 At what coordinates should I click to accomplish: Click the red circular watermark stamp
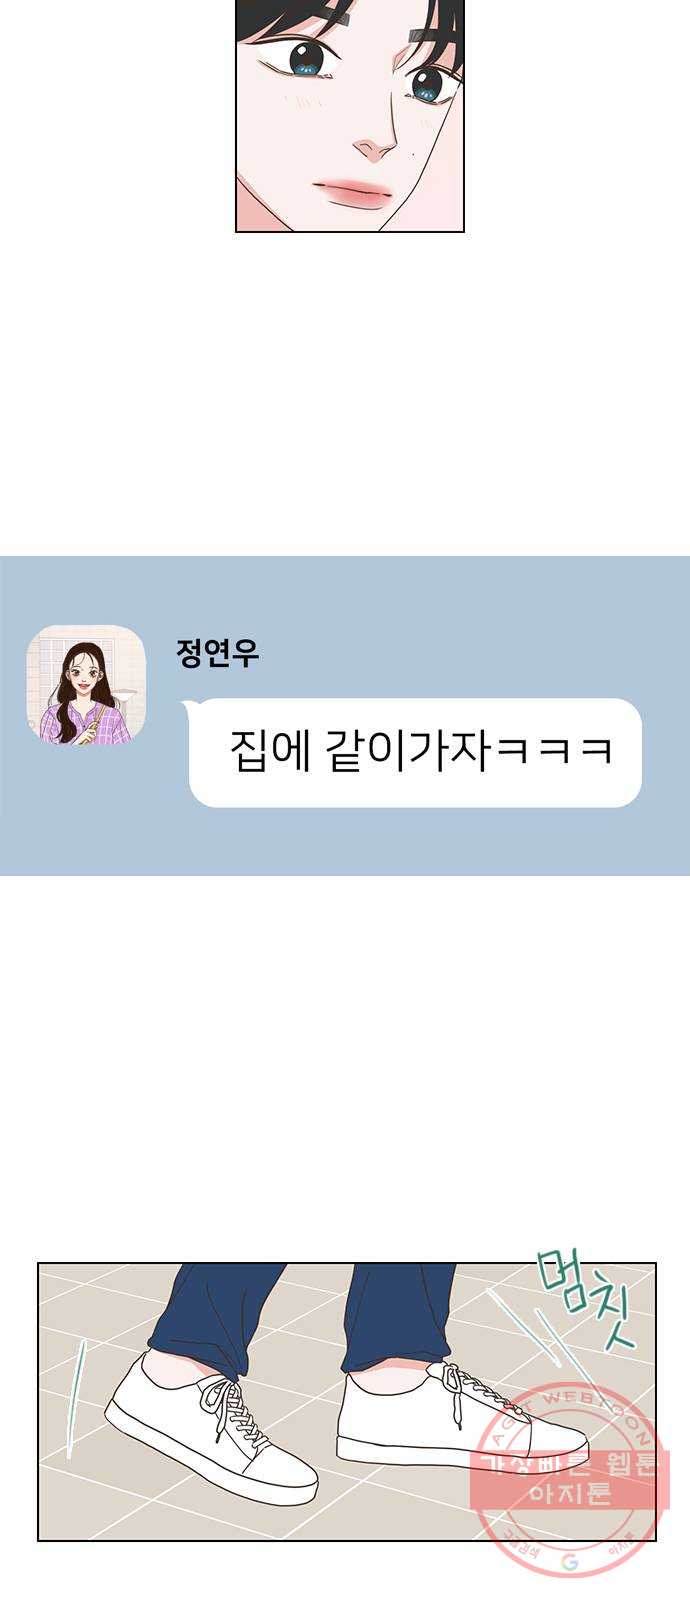(x=565, y=1478)
